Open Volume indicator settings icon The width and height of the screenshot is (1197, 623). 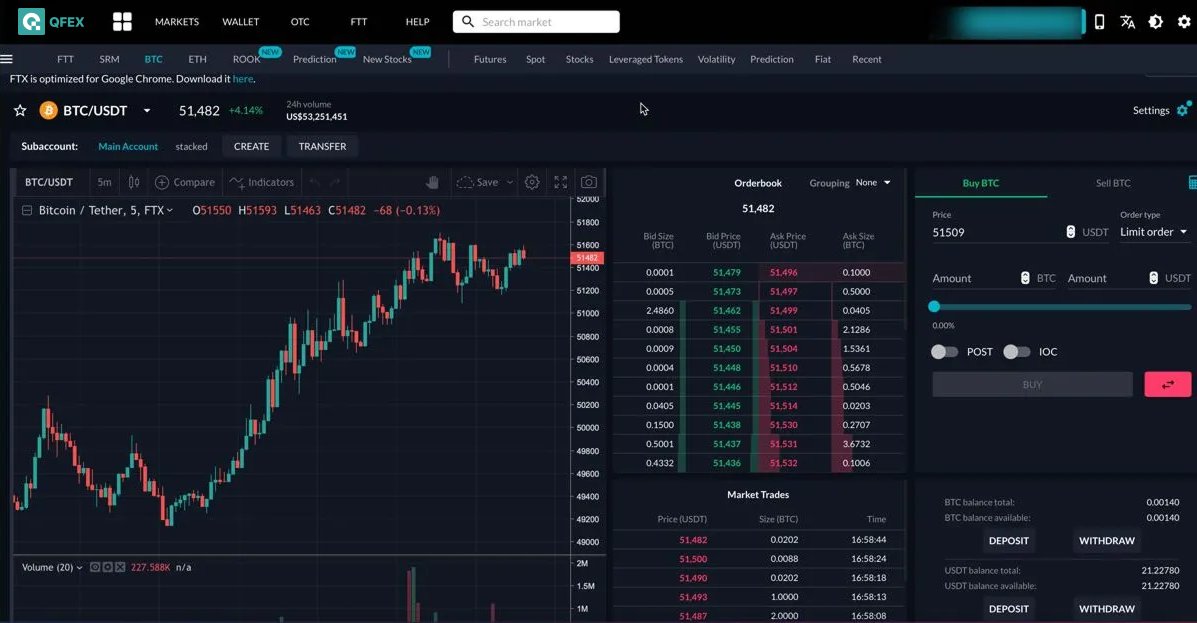pos(108,567)
